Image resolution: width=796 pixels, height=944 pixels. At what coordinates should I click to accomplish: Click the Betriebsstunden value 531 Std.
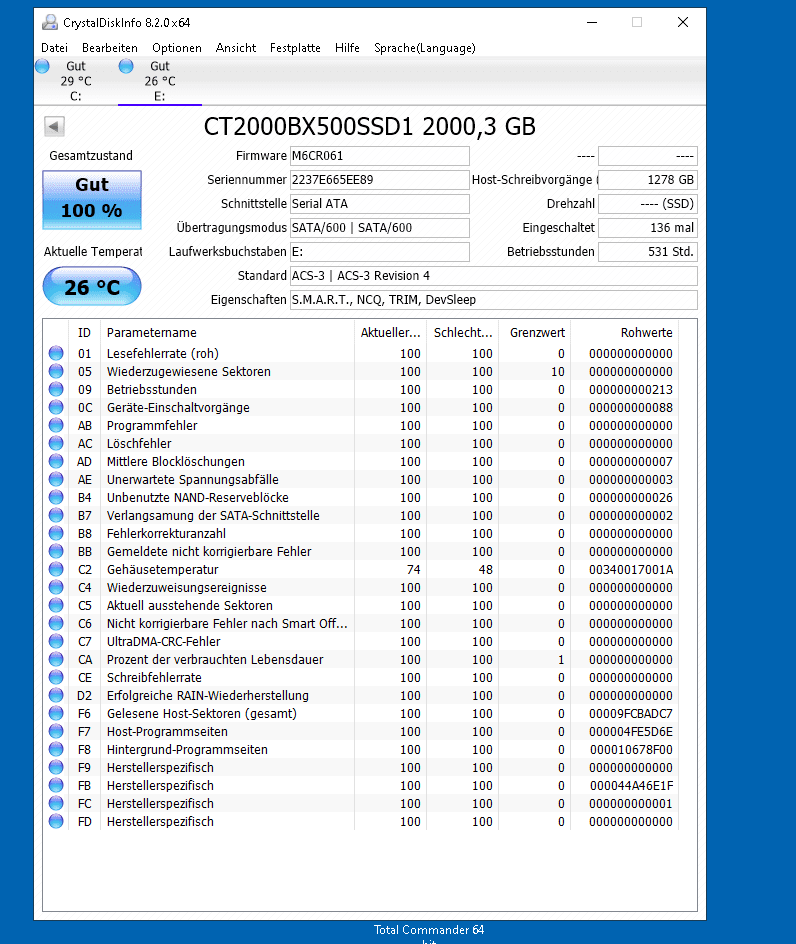click(x=648, y=252)
